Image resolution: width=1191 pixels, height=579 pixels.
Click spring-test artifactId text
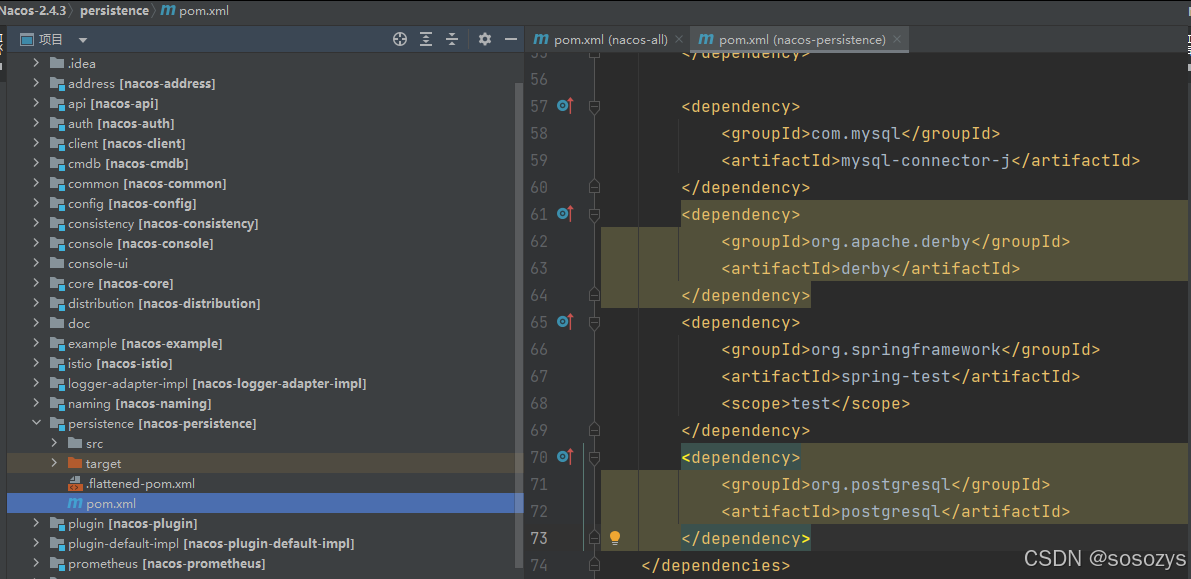click(896, 376)
